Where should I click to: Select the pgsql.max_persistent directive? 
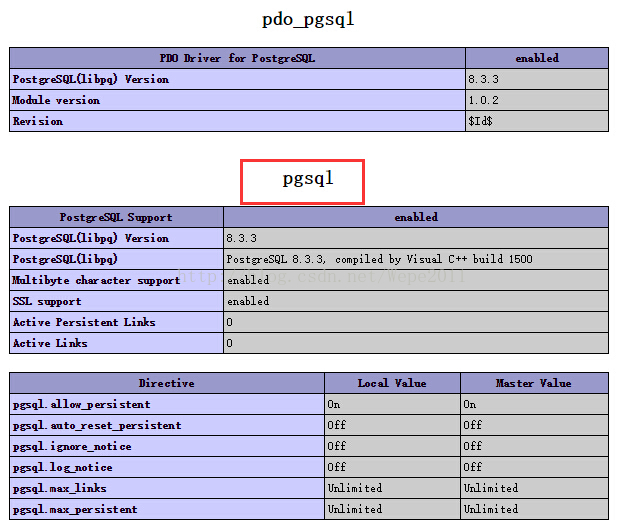(x=75, y=510)
